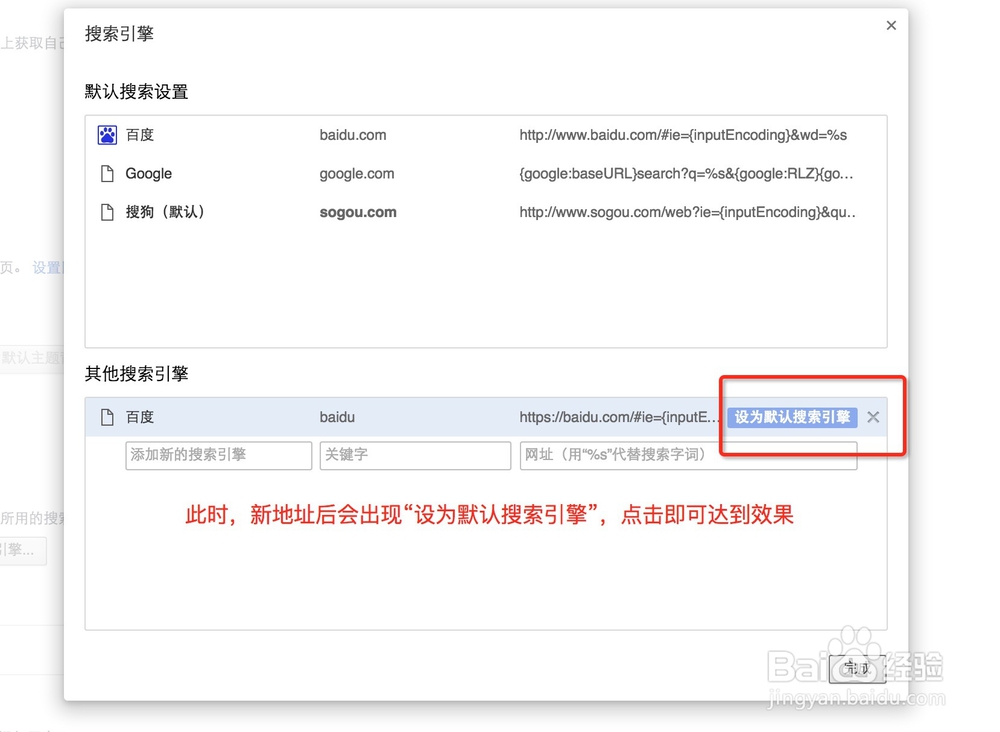Focus the 网址 URL input field
The image size is (1000, 732).
point(688,455)
